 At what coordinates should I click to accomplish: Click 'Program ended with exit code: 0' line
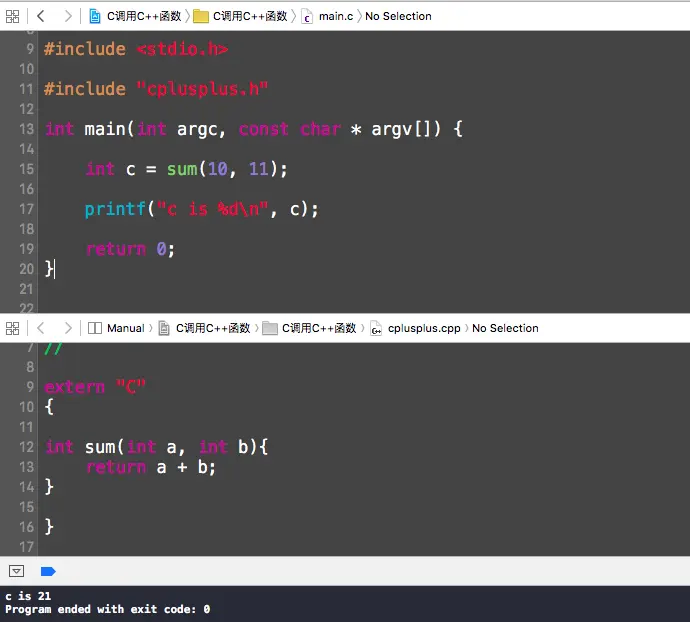108,609
